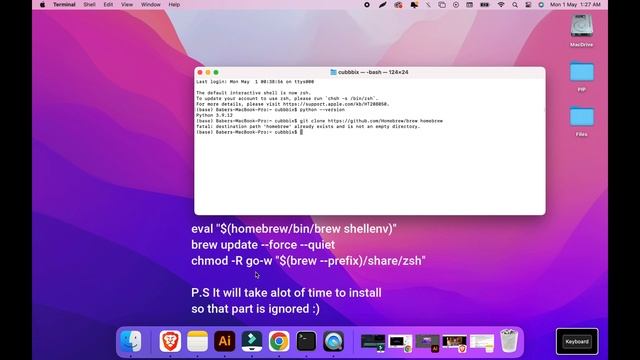
Task: Open the Edit menu
Action: point(108,5)
